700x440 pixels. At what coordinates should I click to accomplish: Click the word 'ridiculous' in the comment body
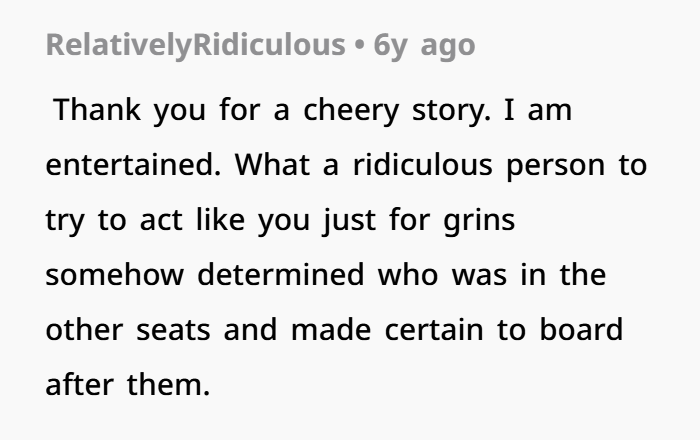tap(423, 165)
